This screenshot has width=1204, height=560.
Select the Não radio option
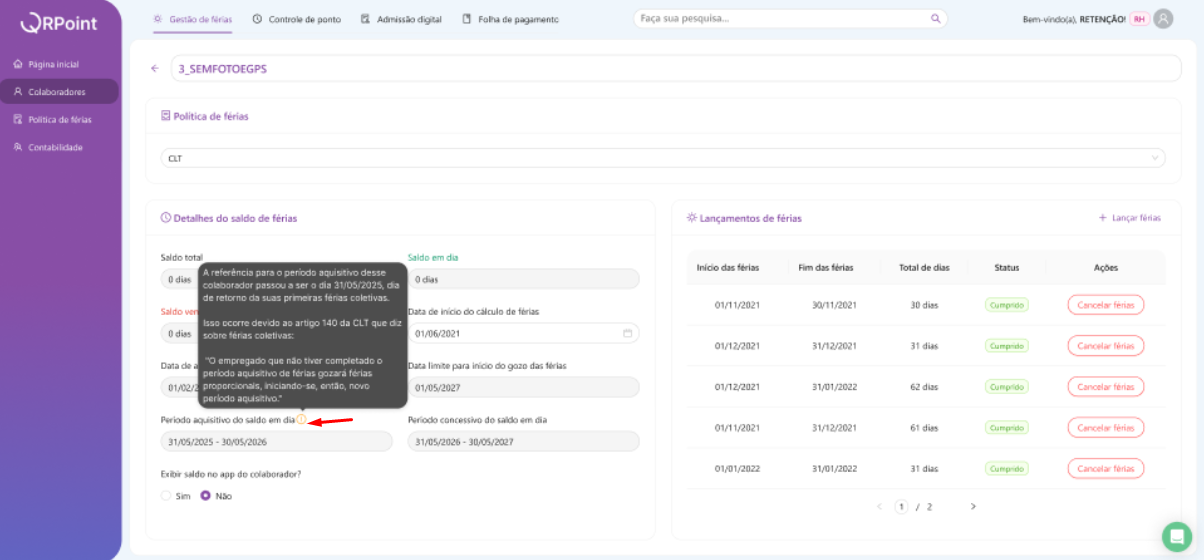(x=206, y=496)
